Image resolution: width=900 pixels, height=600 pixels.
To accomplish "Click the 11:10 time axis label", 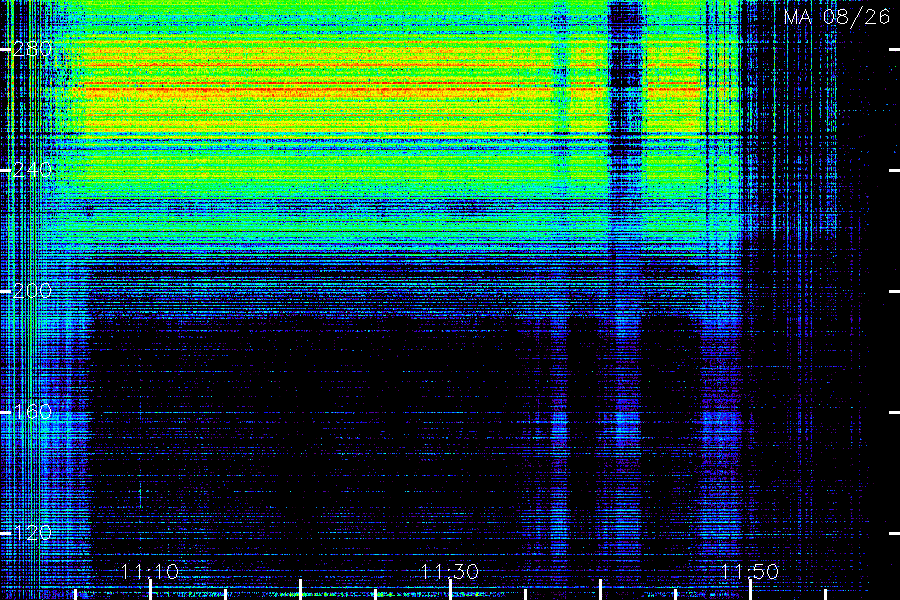I will pos(150,572).
